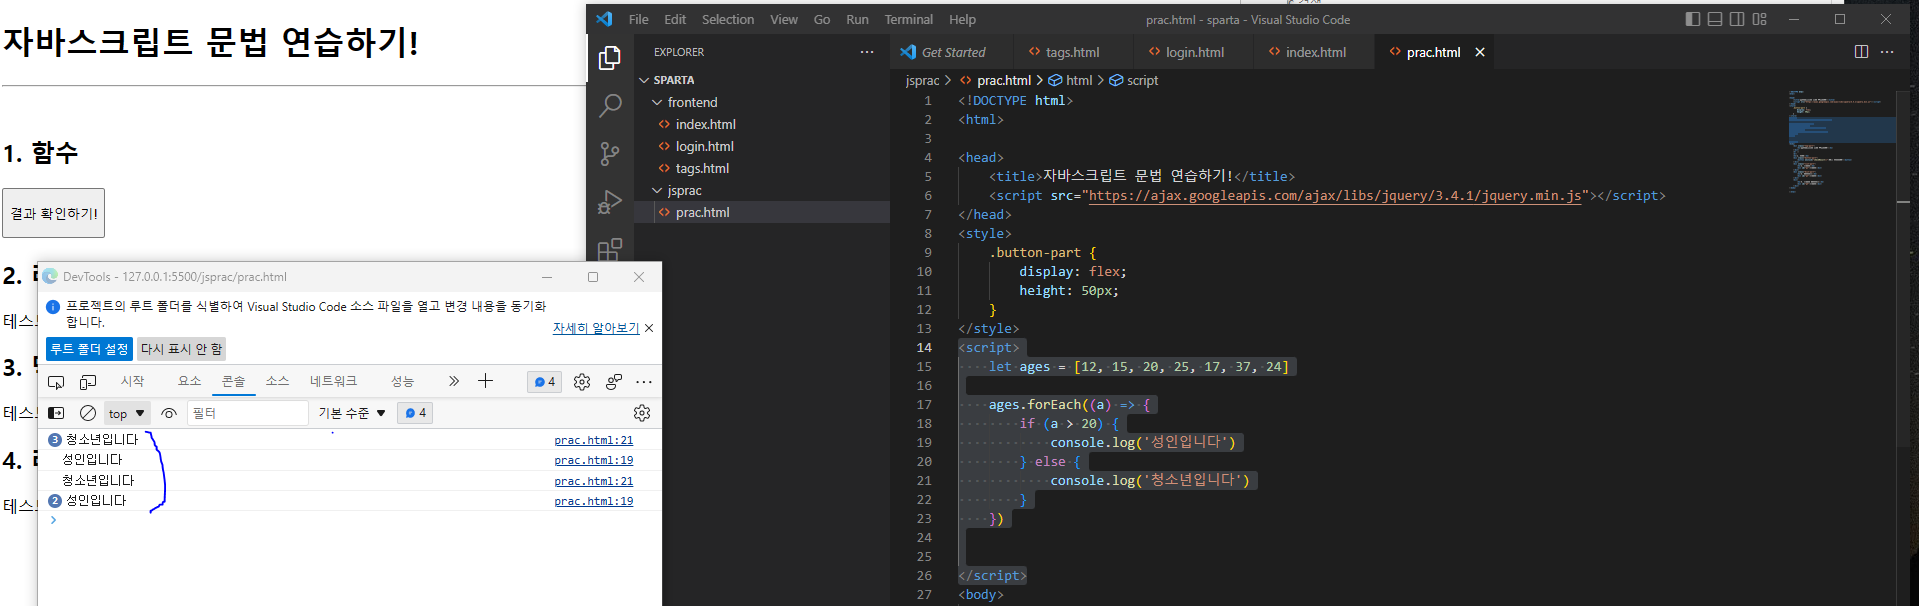
Task: Open the File menu in VS Code
Action: [x=638, y=19]
